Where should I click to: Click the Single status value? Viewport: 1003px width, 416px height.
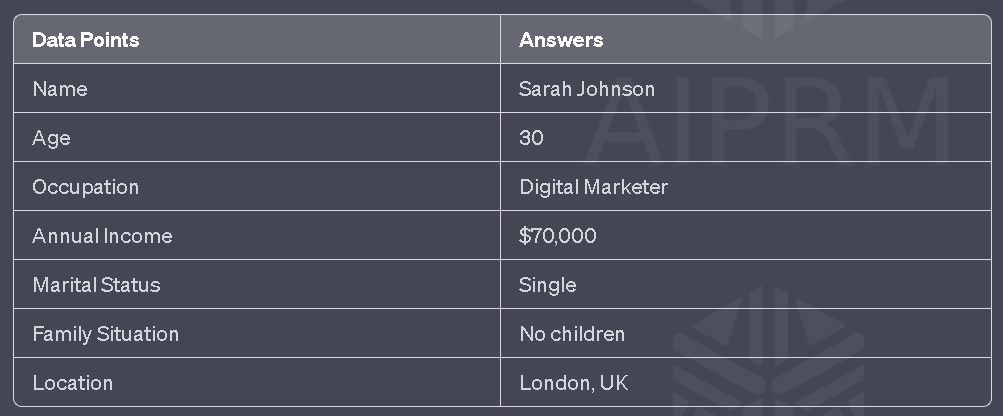[x=548, y=285]
